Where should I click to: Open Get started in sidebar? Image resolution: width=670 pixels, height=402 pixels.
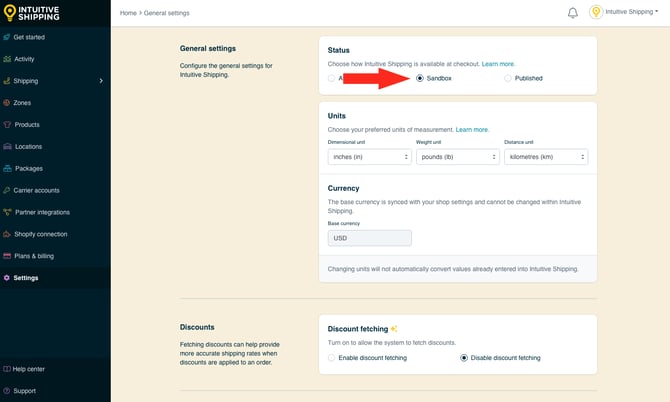coord(29,37)
